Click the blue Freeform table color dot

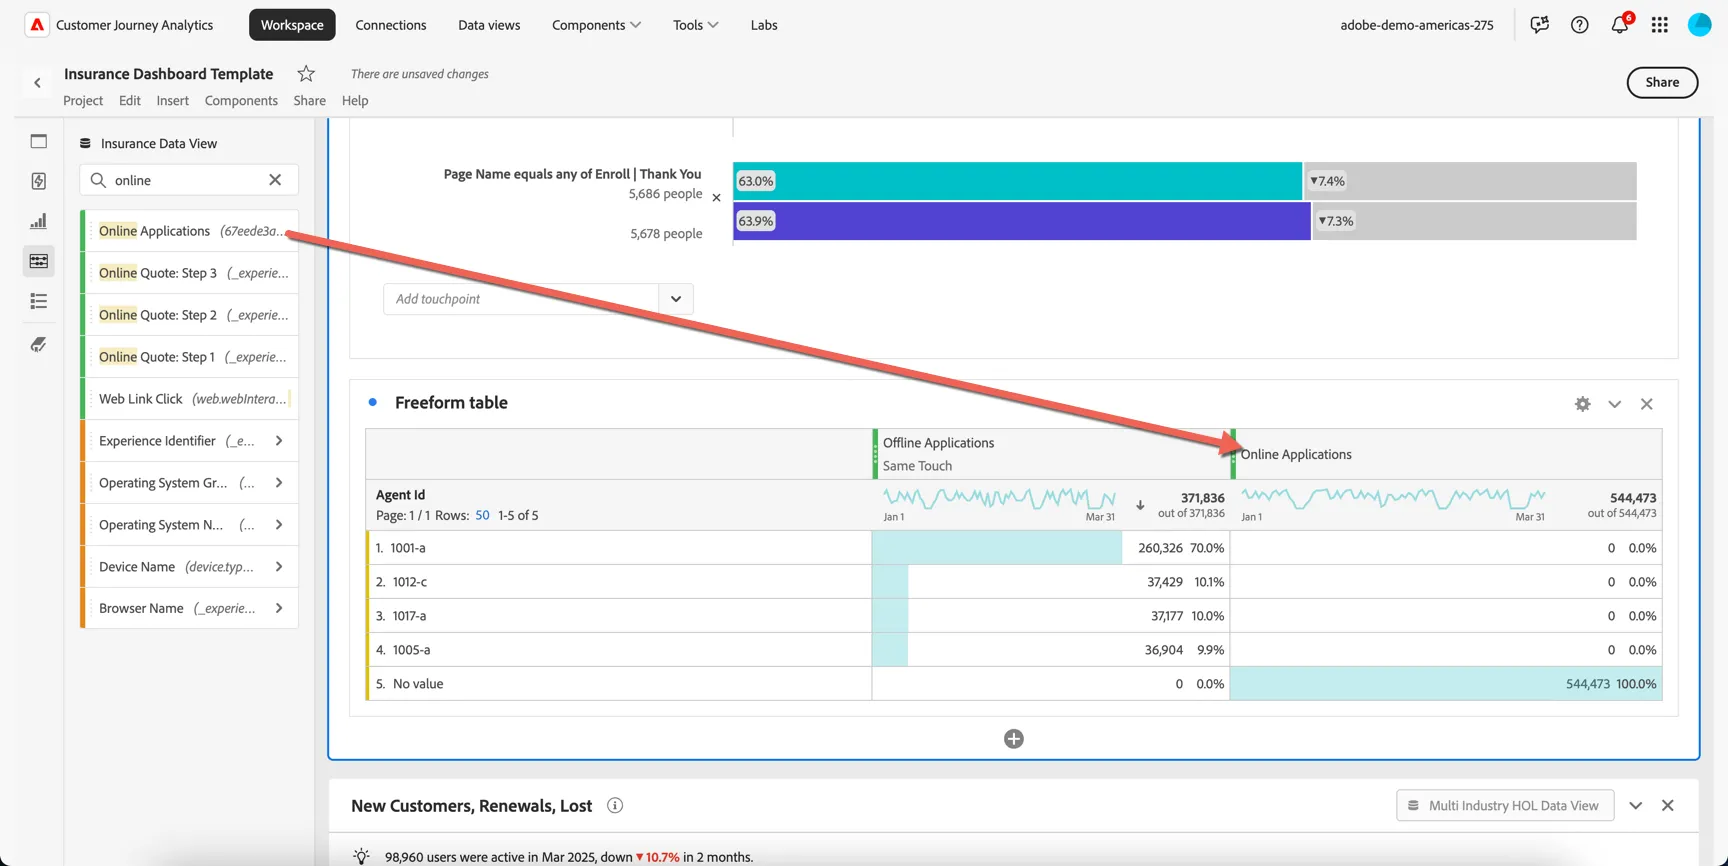coord(373,402)
